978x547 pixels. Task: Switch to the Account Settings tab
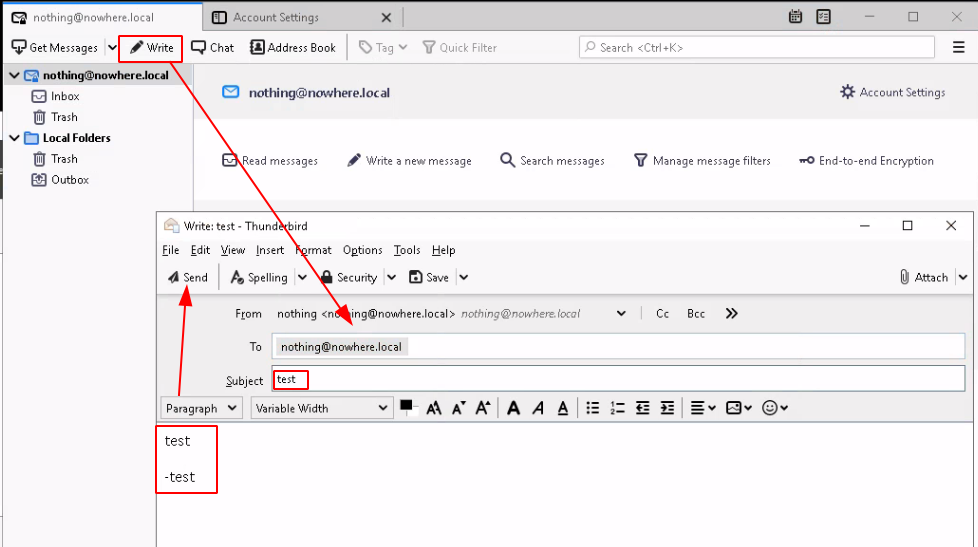[303, 17]
